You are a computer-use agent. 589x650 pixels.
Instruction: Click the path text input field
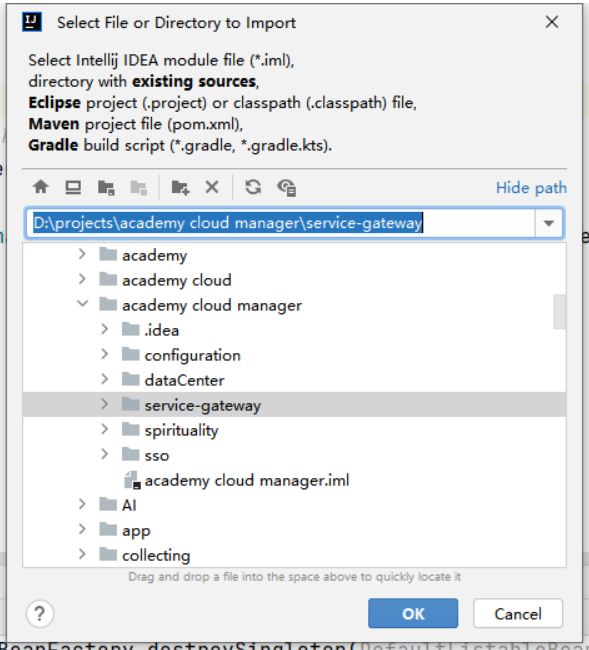point(280,223)
